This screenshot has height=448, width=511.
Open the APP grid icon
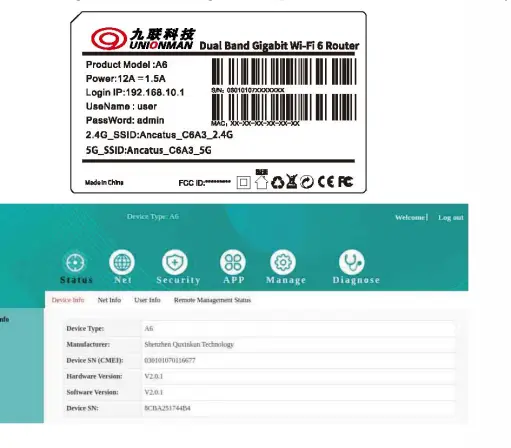pos(233,262)
